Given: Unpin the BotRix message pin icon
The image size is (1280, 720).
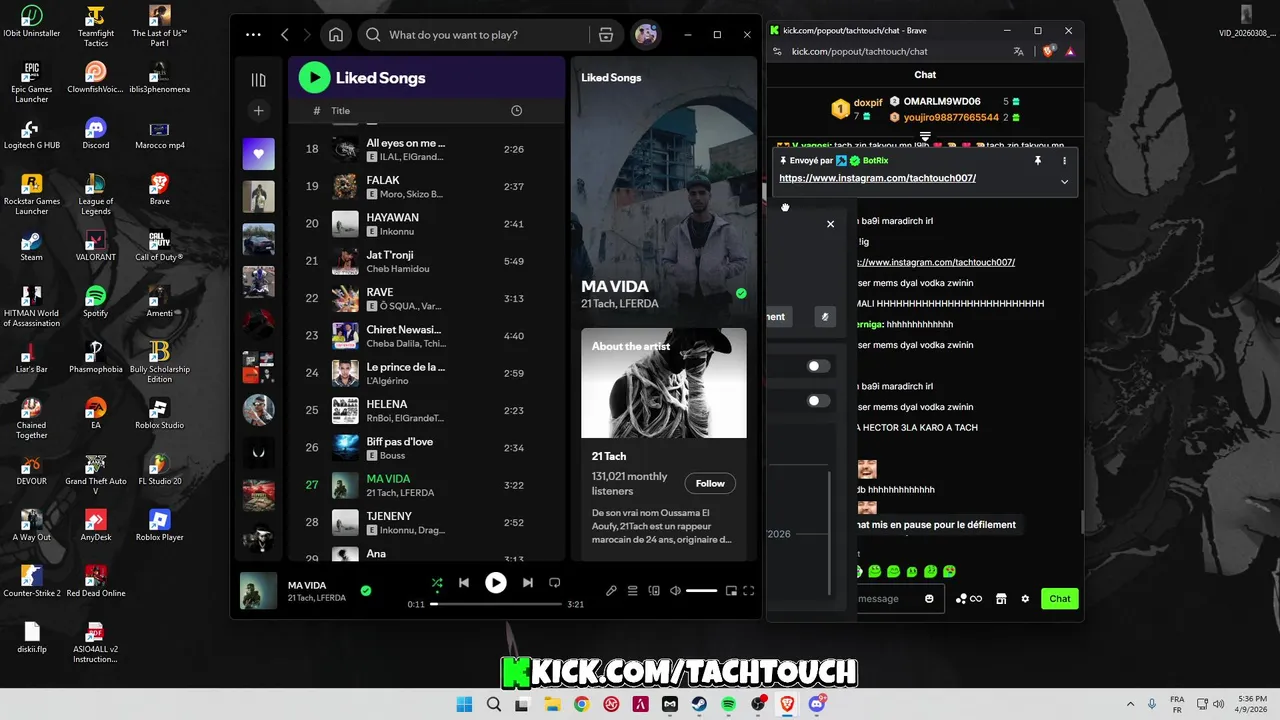Looking at the screenshot, I should 1038,161.
